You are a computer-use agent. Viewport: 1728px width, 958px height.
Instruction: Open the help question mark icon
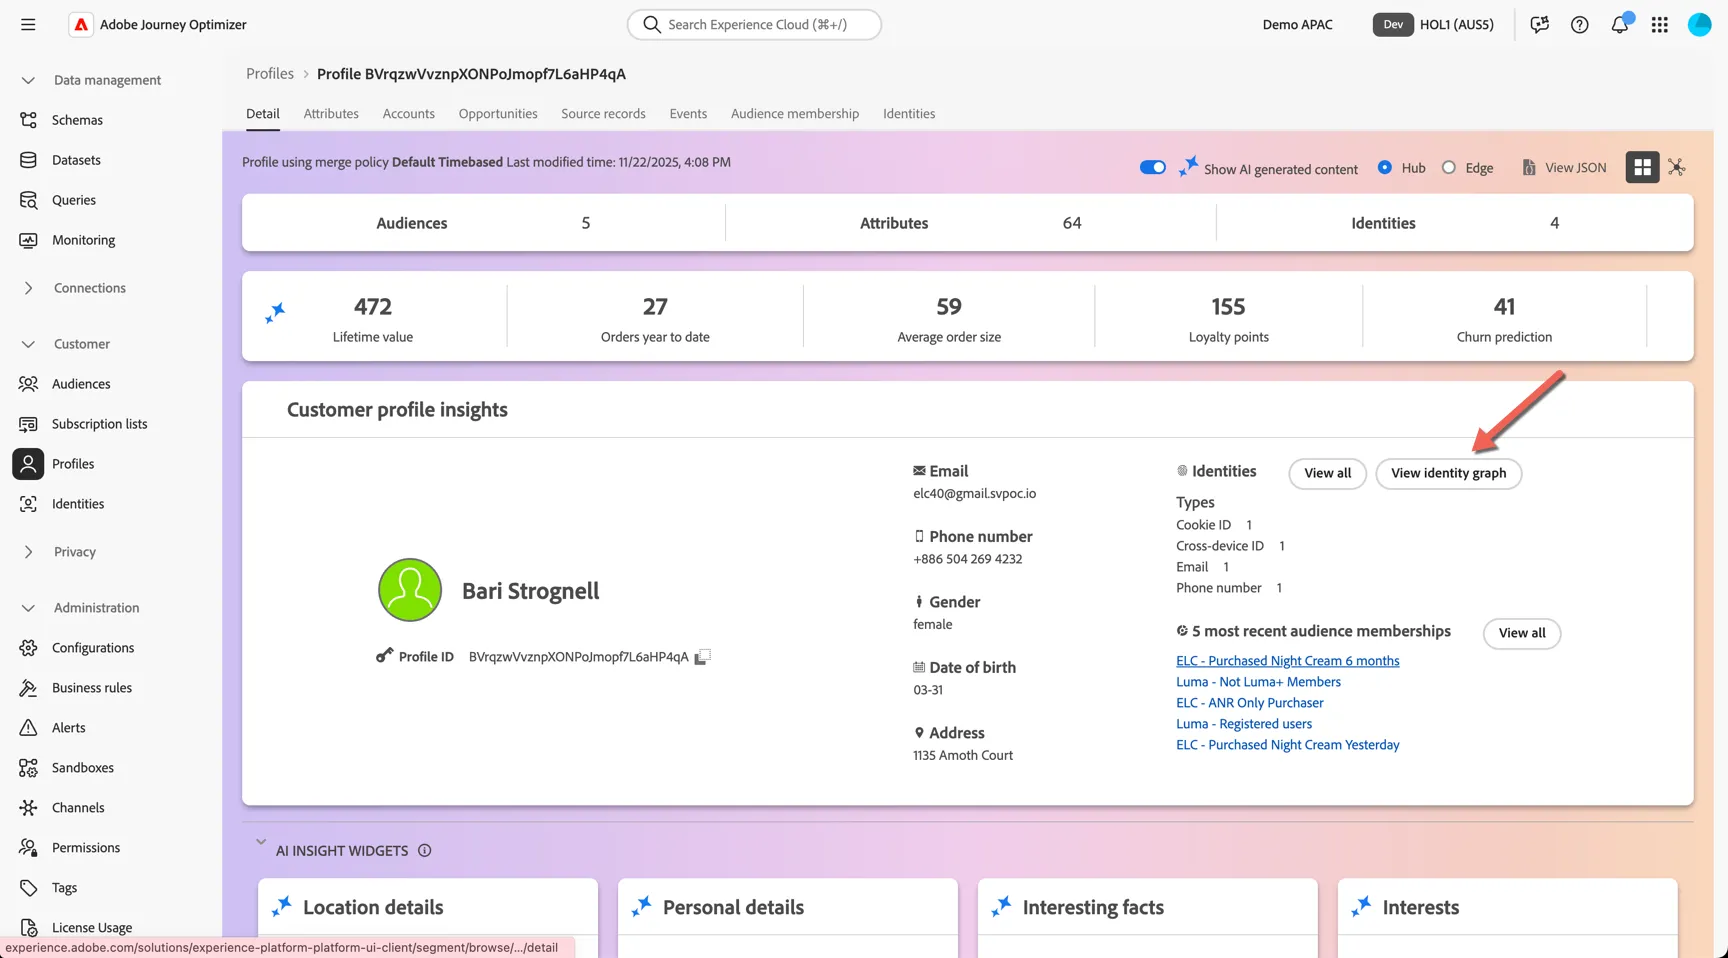[1579, 25]
